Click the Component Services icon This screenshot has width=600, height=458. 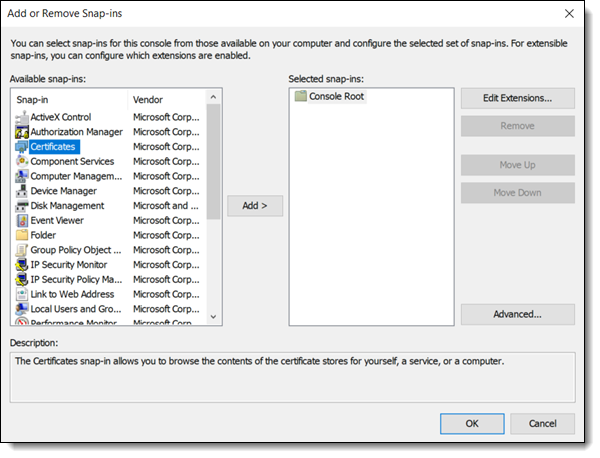[x=22, y=162]
